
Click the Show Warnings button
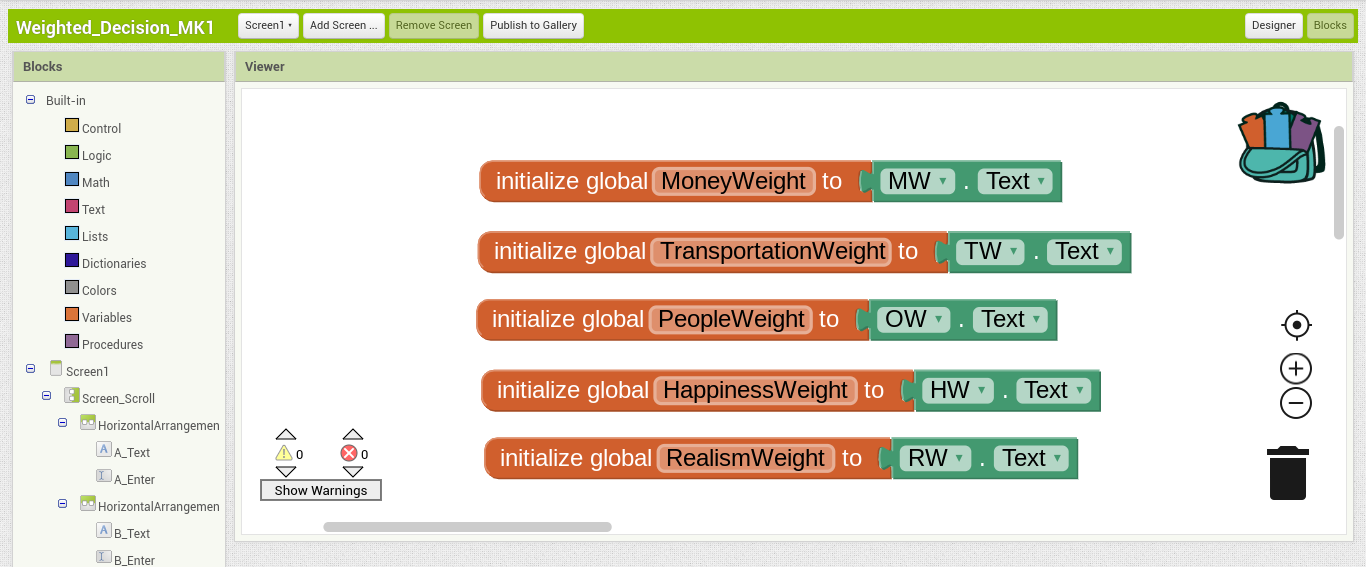(321, 490)
